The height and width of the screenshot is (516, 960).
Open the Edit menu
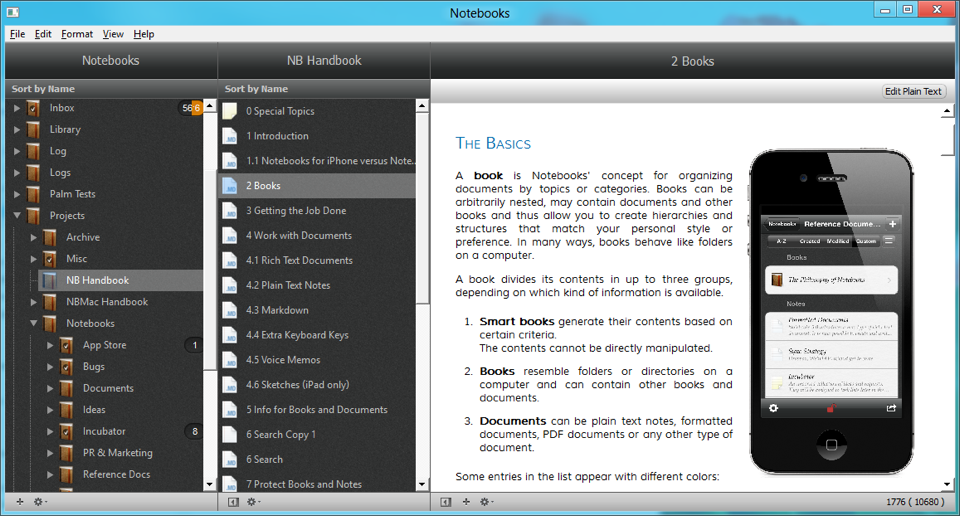click(x=43, y=34)
